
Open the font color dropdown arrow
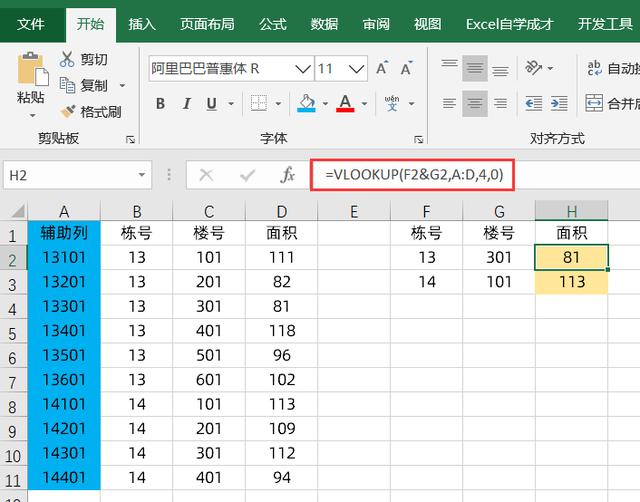click(364, 104)
